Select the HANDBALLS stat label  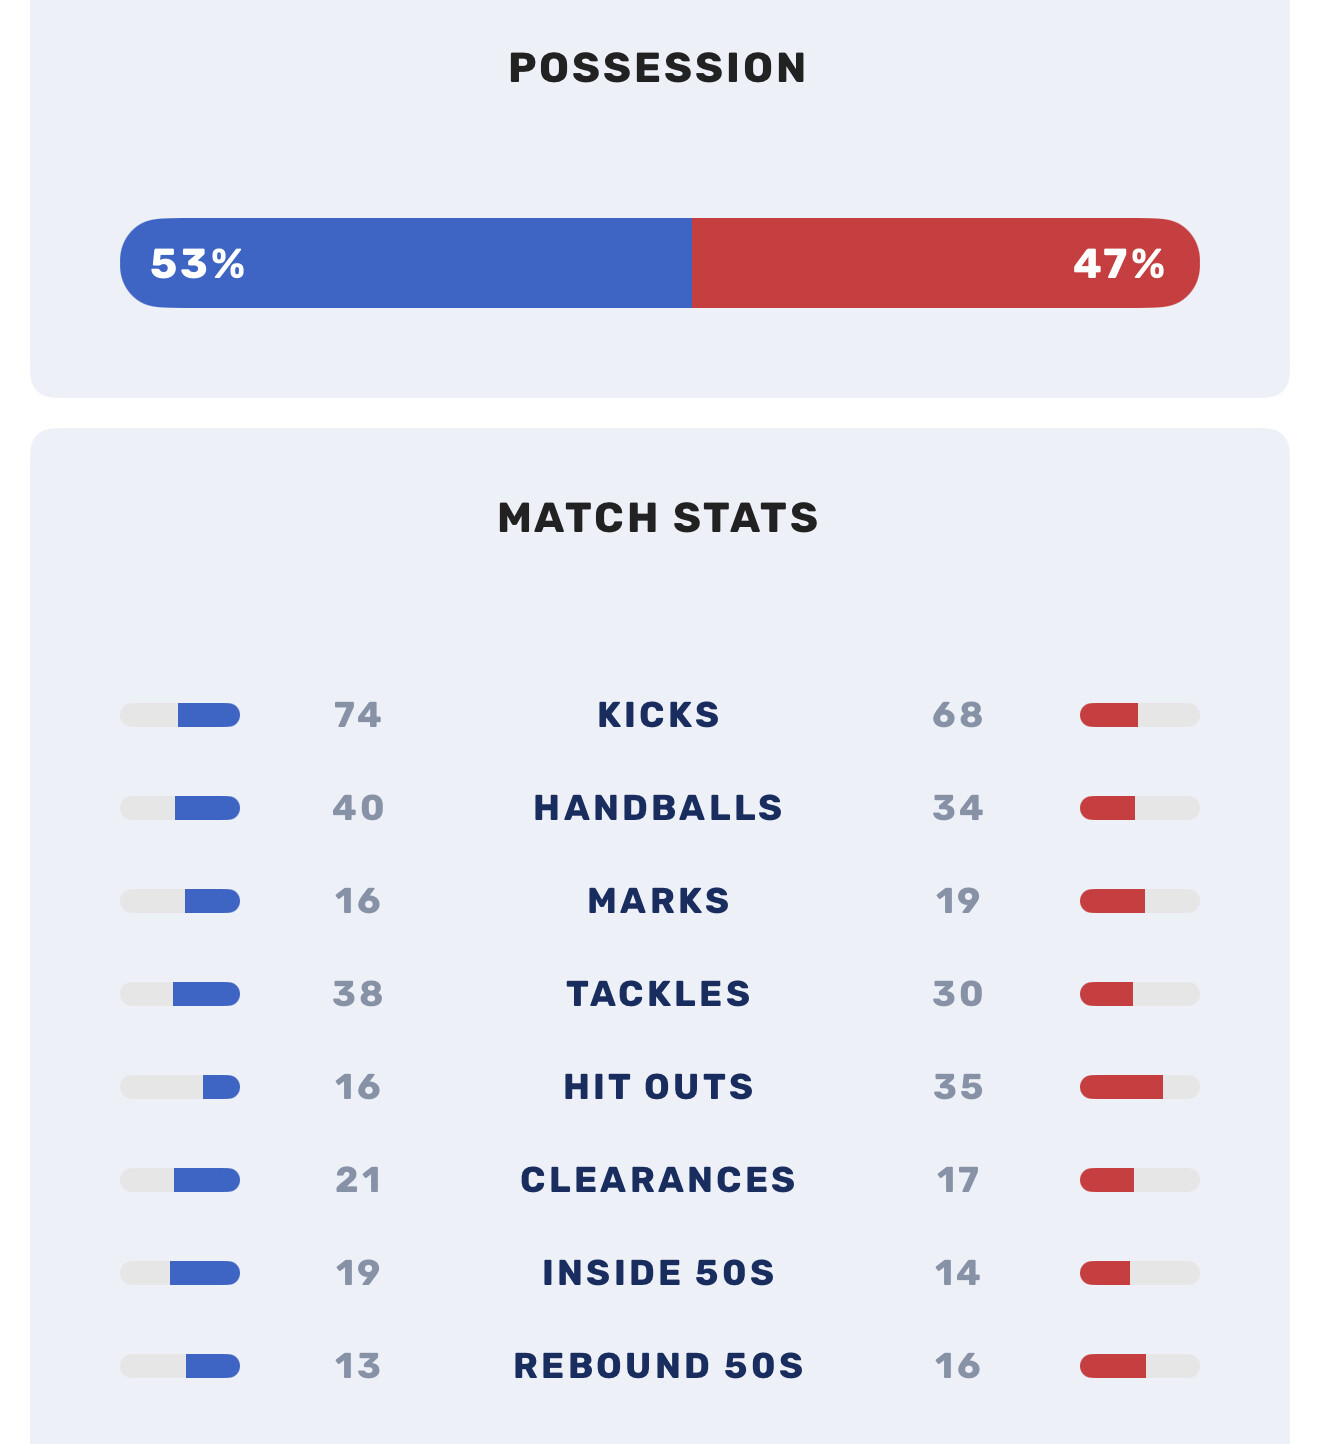(x=658, y=808)
